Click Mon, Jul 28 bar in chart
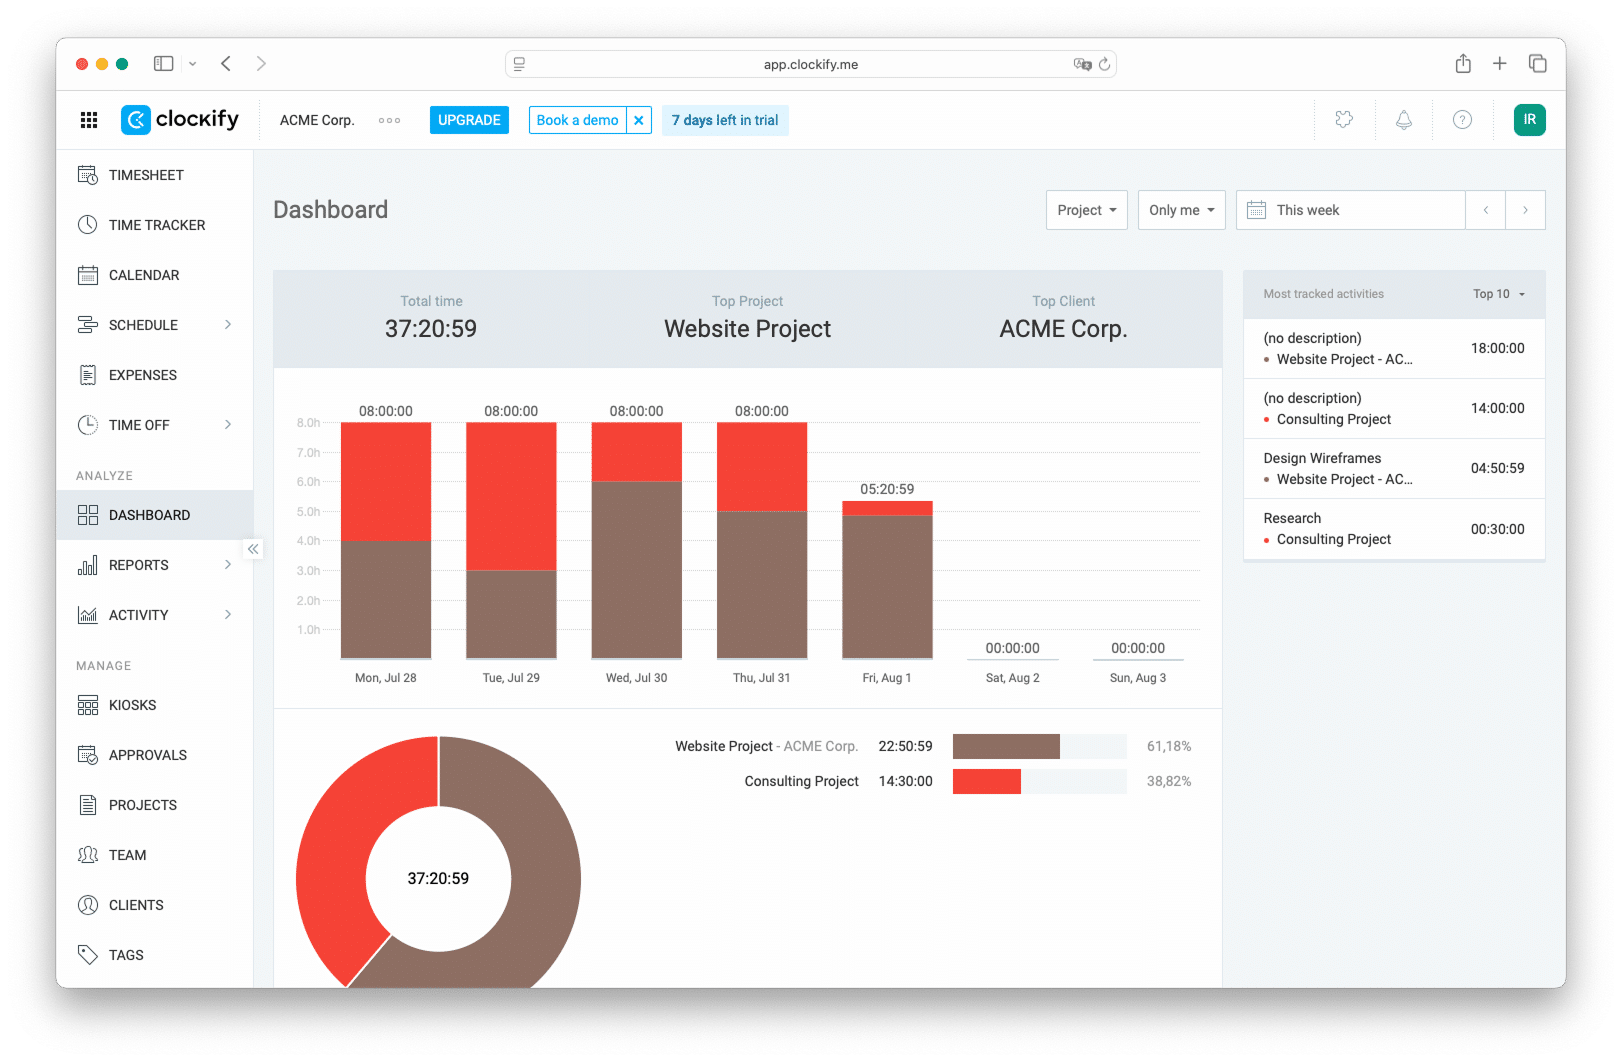This screenshot has width=1622, height=1062. pyautogui.click(x=386, y=540)
